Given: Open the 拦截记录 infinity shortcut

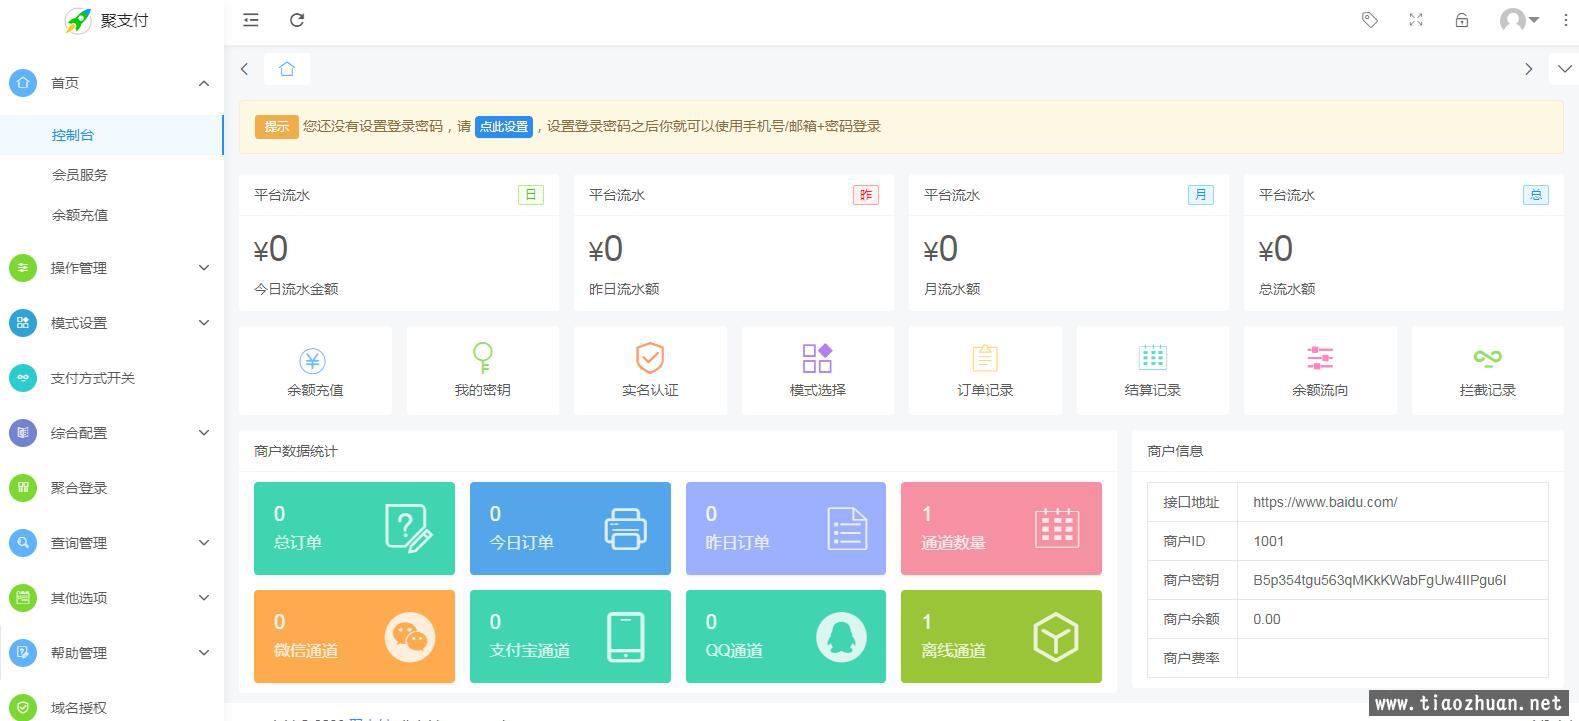Looking at the screenshot, I should (x=1487, y=370).
